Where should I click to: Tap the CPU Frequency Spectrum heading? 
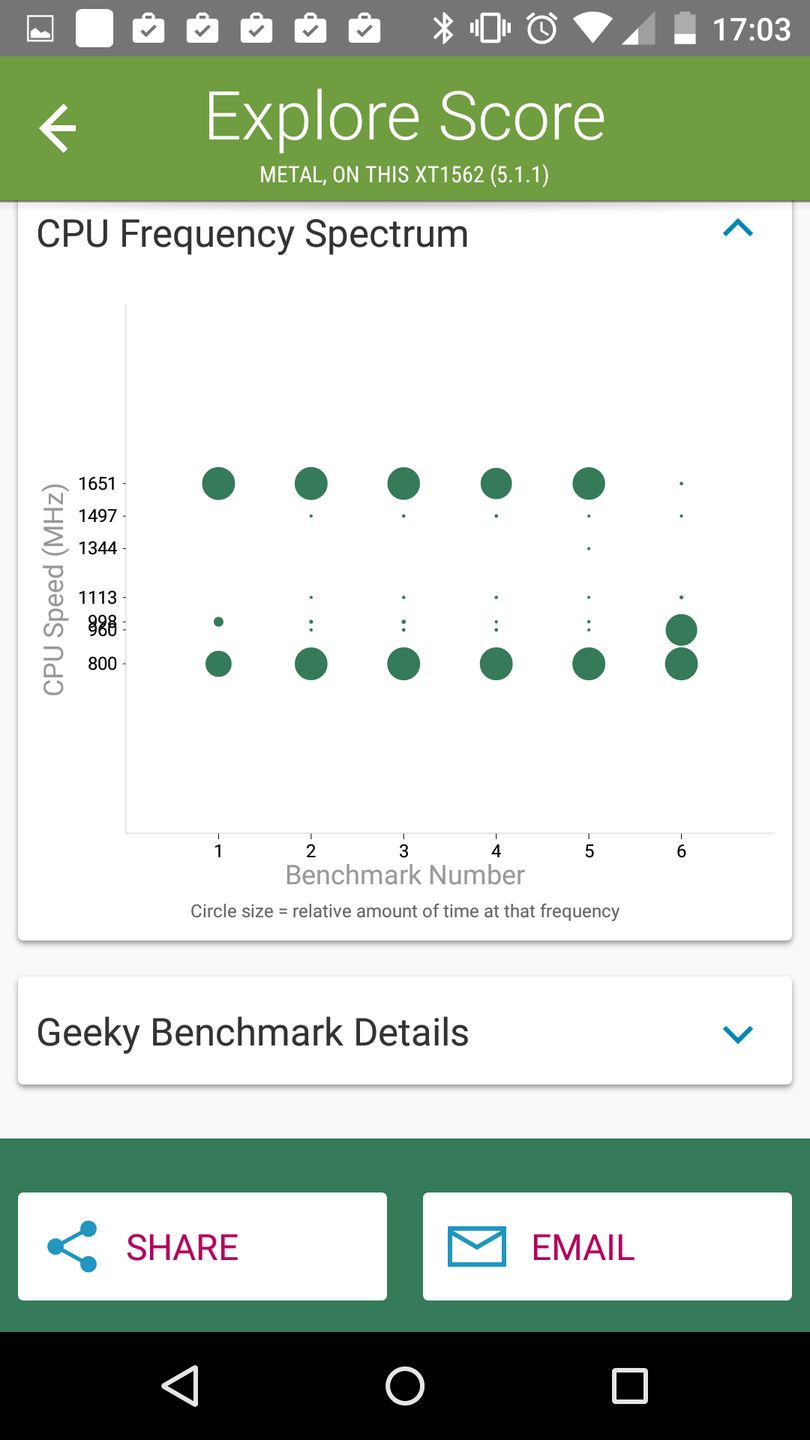coord(253,234)
